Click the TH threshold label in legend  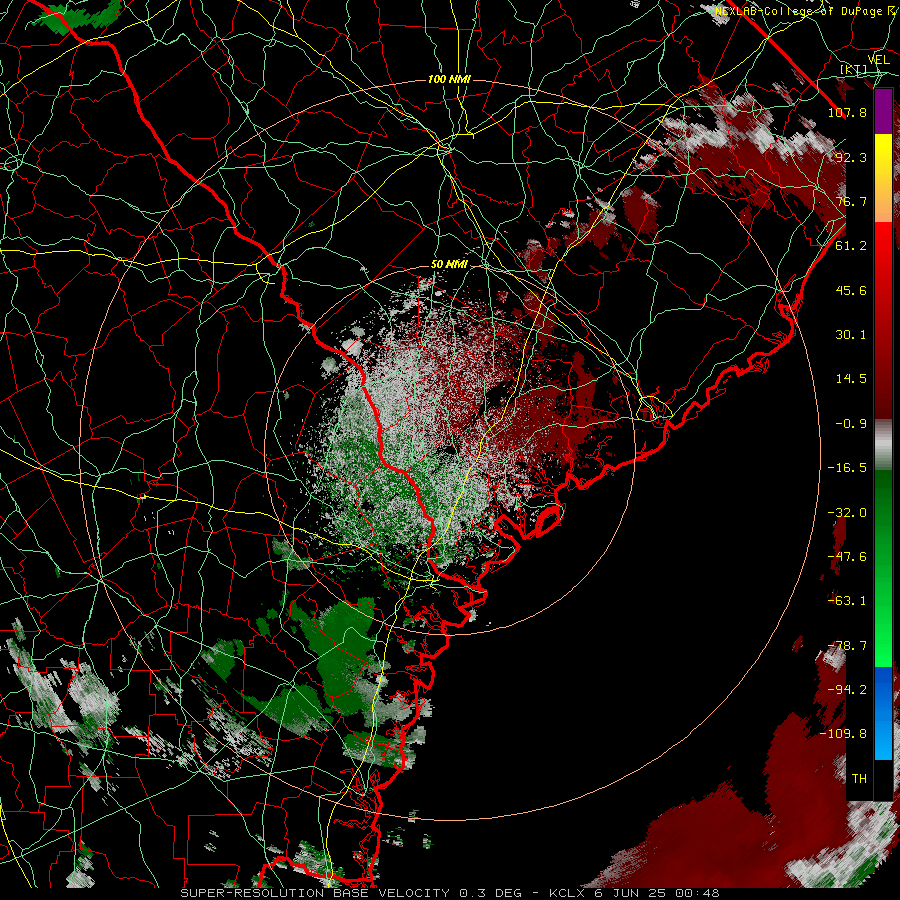coord(859,779)
